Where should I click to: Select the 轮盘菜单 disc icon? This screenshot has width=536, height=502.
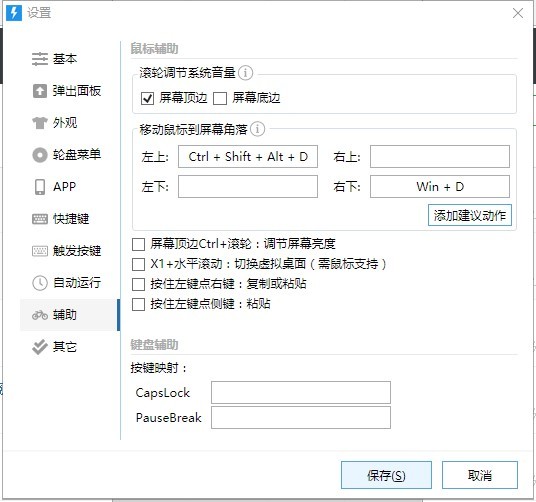click(40, 155)
